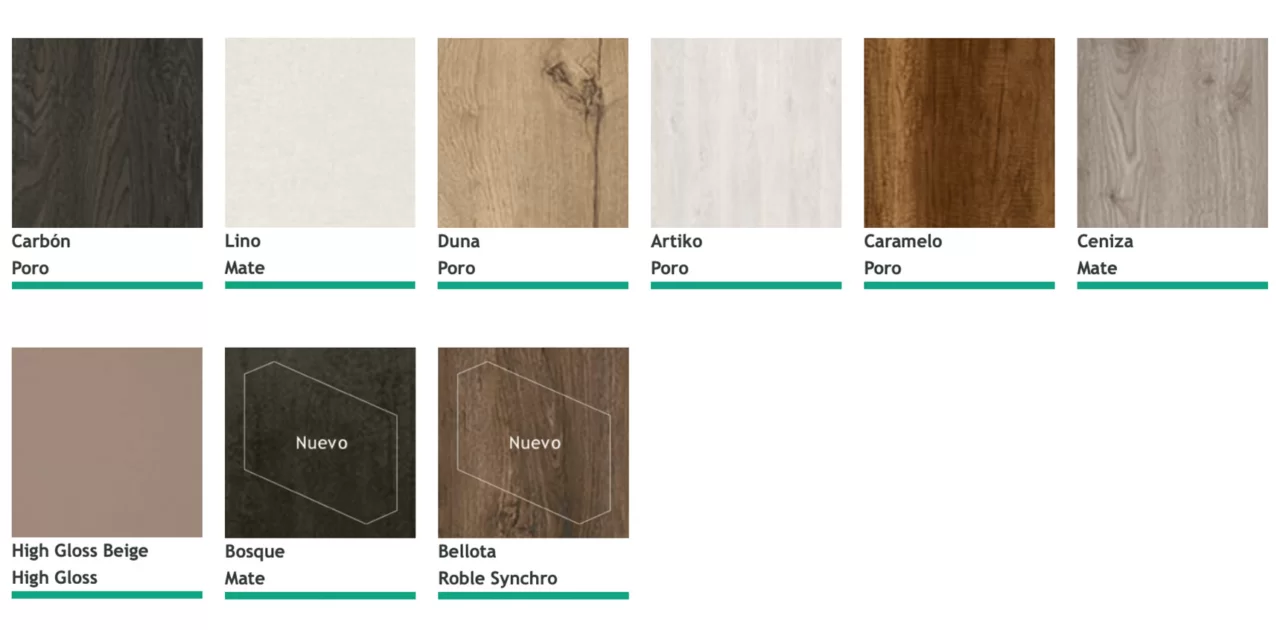Screen dimensions: 1280x630
Task: Pick the Ceniza grey wood swatch
Action: (x=1172, y=133)
